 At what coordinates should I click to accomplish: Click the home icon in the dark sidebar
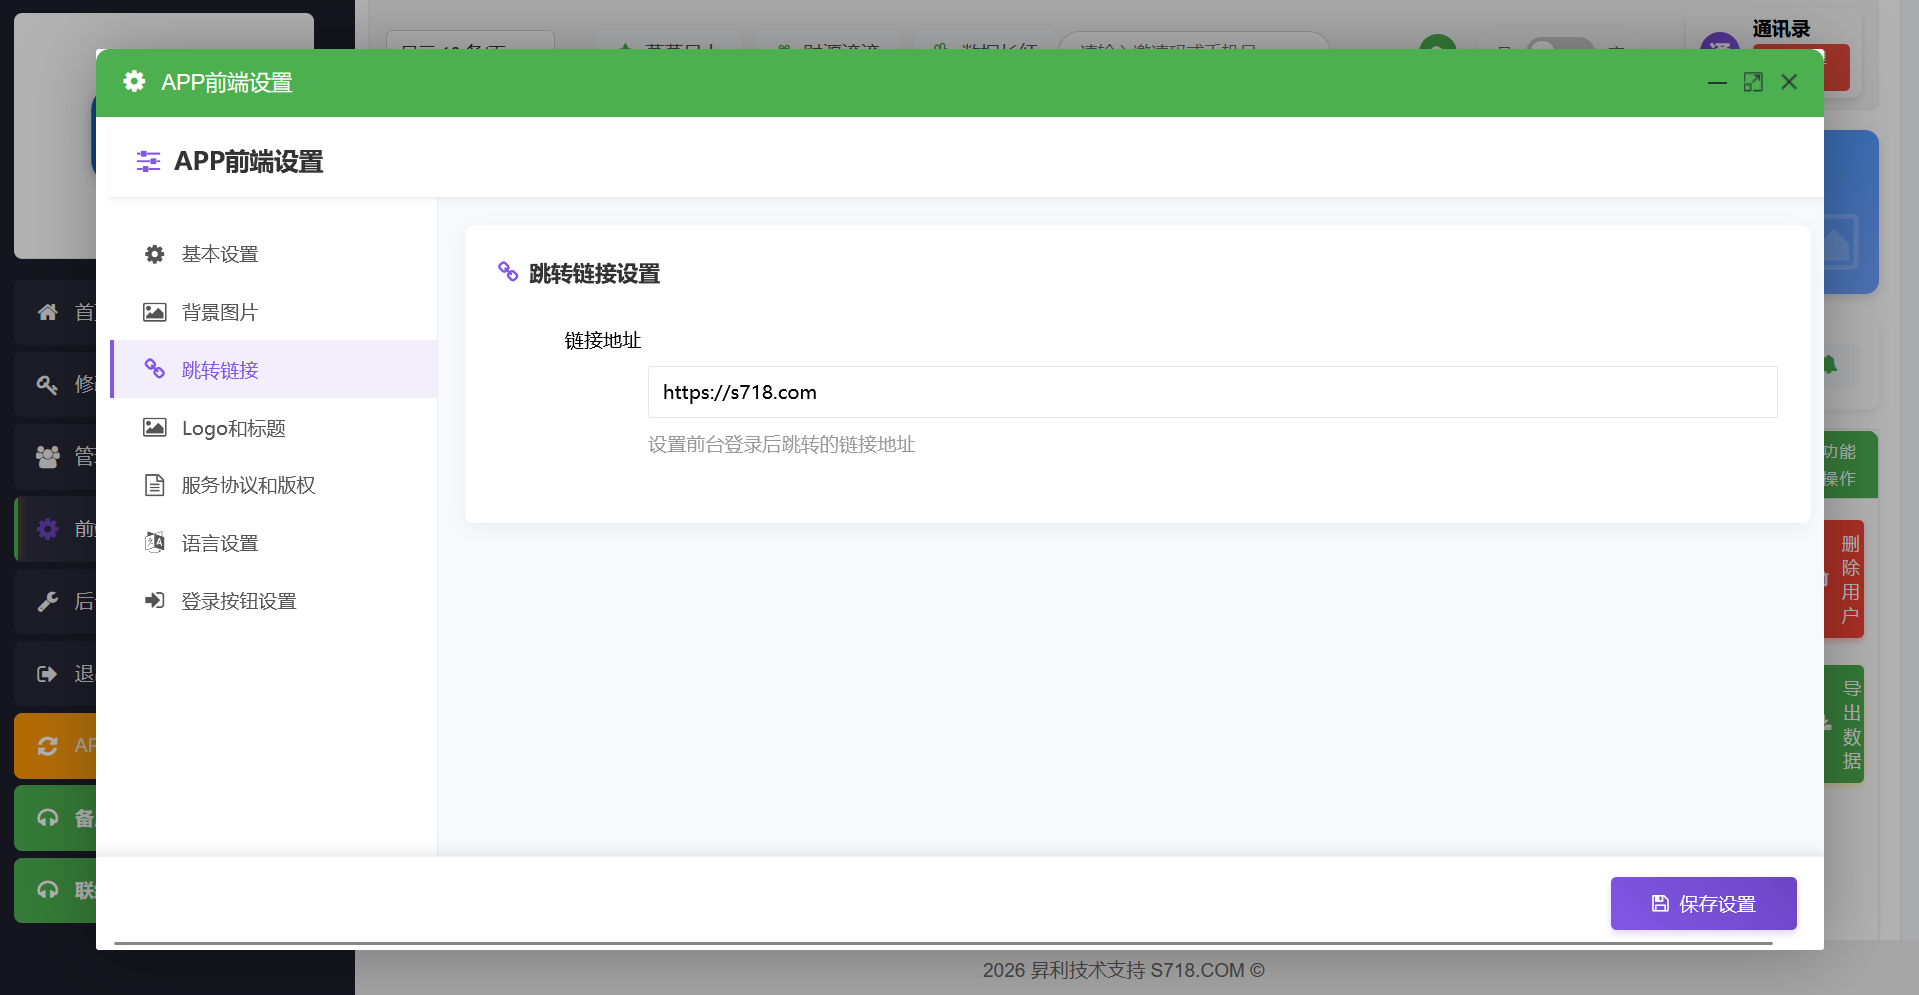coord(47,312)
